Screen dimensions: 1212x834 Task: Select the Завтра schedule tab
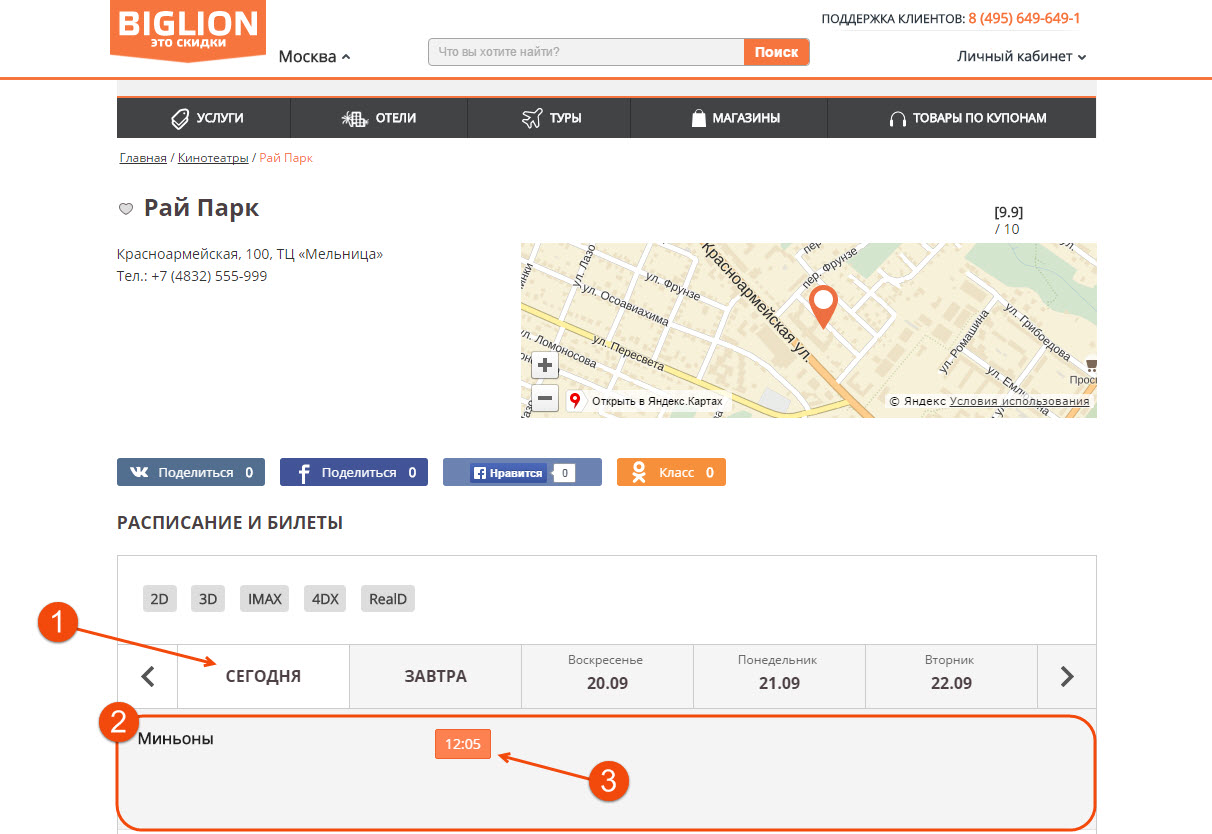point(435,677)
